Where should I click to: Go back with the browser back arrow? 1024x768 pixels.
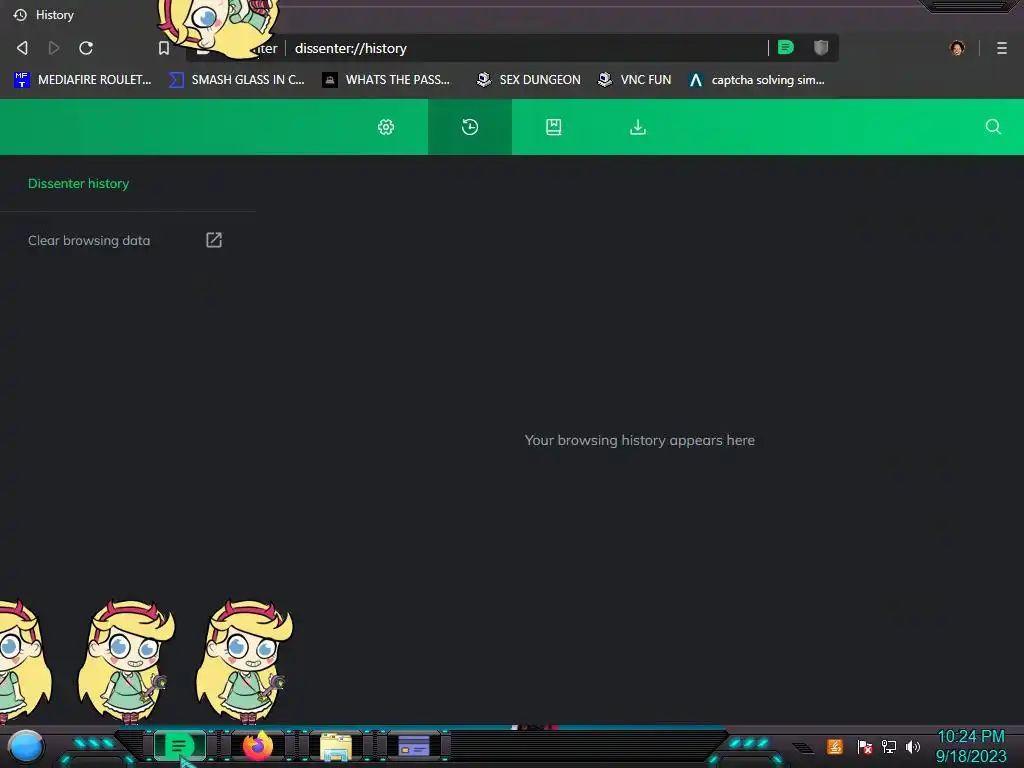pos(22,48)
